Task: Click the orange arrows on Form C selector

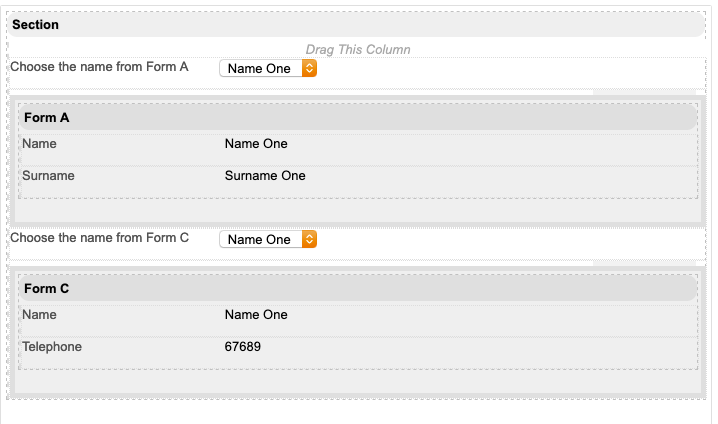Action: coord(309,239)
